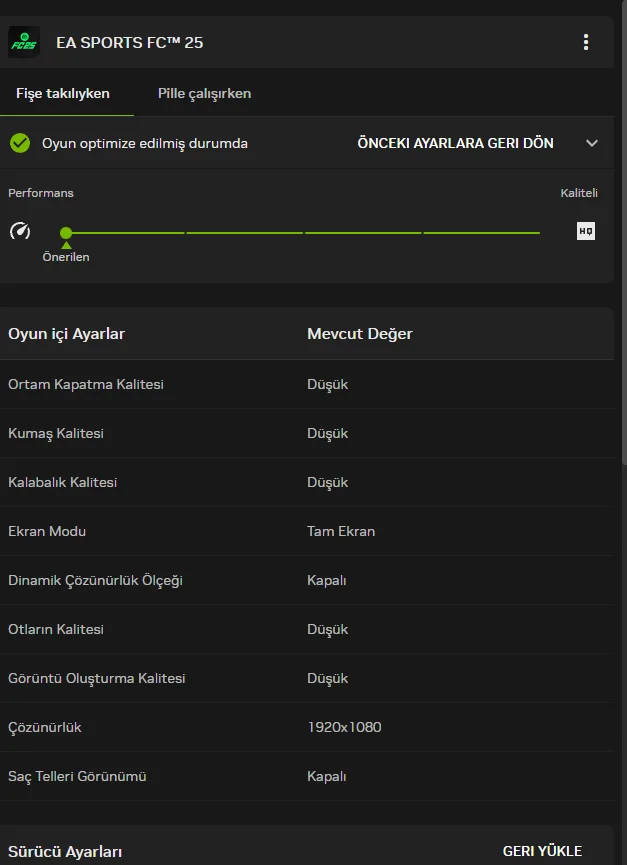Viewport: 627px width, 865px height.
Task: Open the three-dot options menu
Action: [x=586, y=42]
